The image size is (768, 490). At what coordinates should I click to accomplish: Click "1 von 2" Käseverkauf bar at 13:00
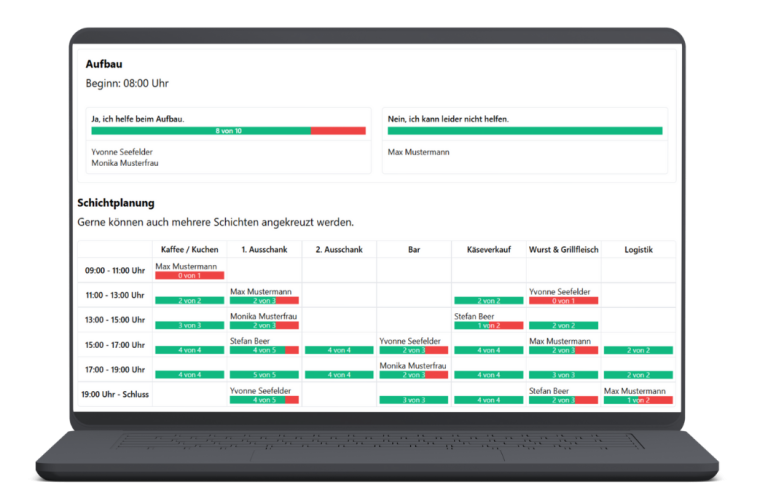tap(488, 325)
